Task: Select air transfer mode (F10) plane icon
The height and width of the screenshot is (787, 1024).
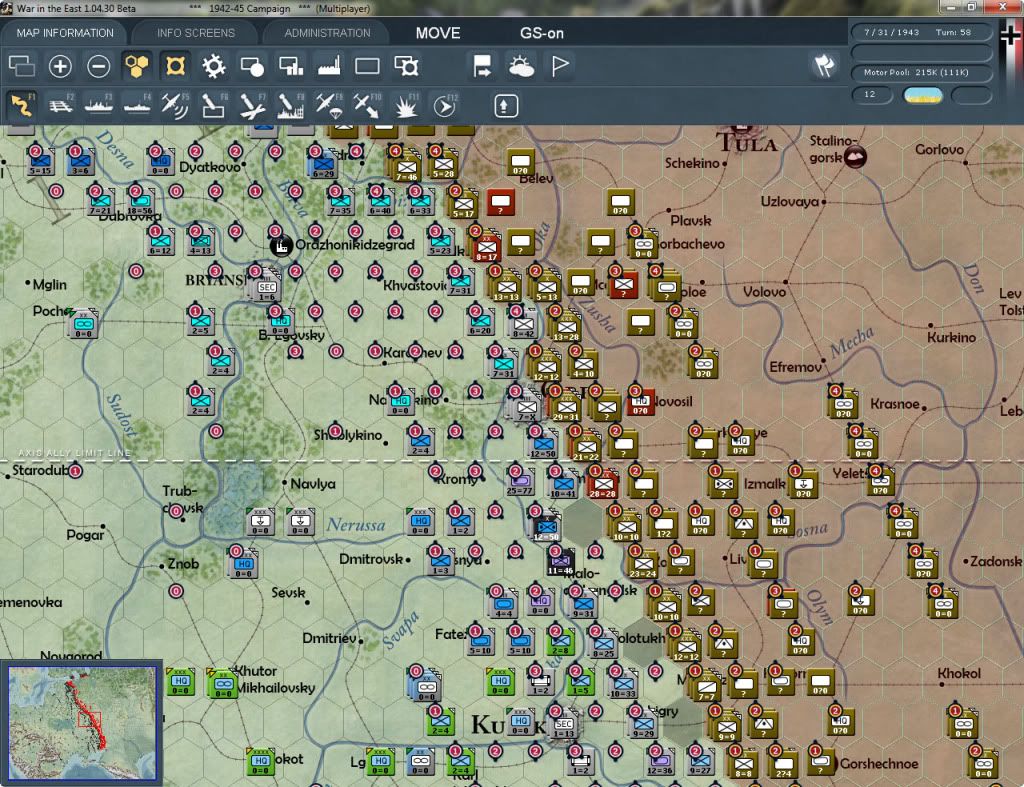Action: point(367,105)
